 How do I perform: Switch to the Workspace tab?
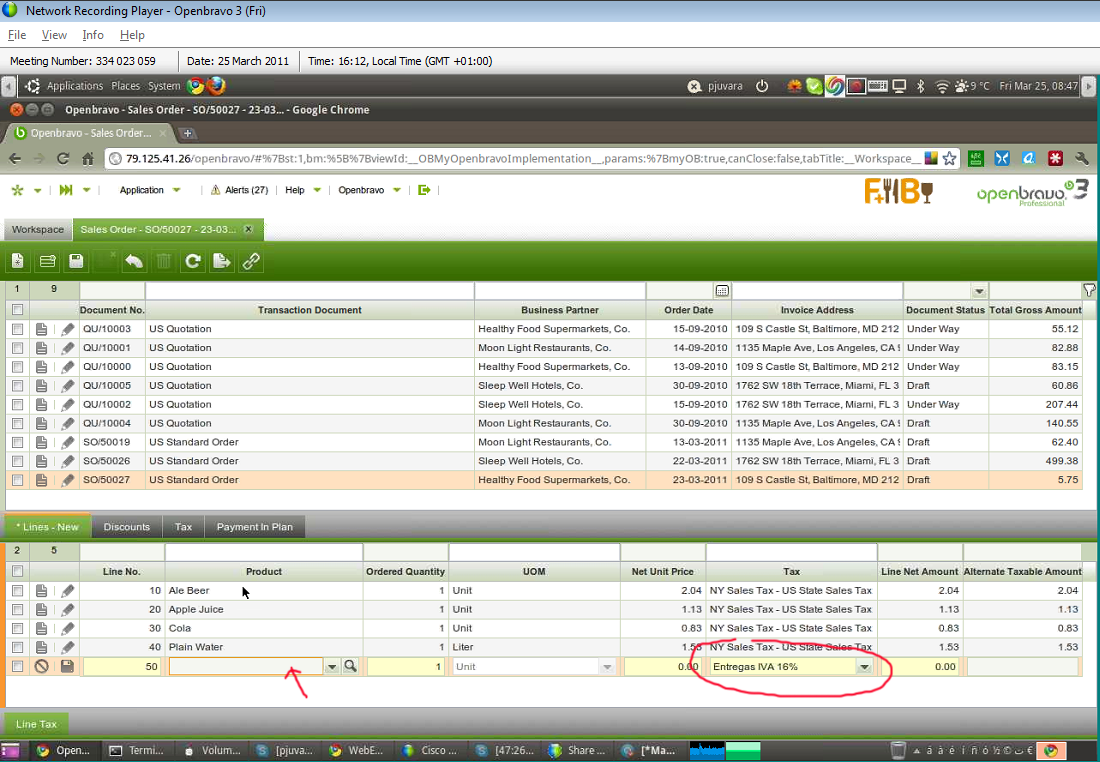[x=37, y=229]
